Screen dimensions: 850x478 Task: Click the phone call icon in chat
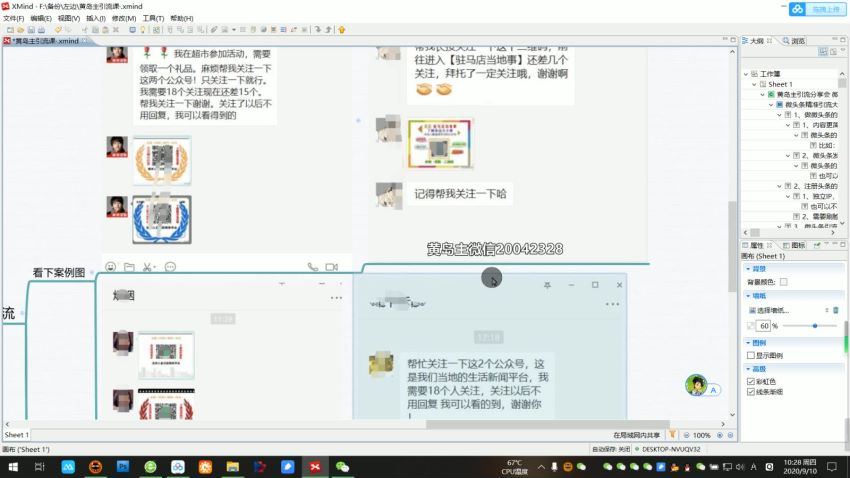[x=313, y=267]
